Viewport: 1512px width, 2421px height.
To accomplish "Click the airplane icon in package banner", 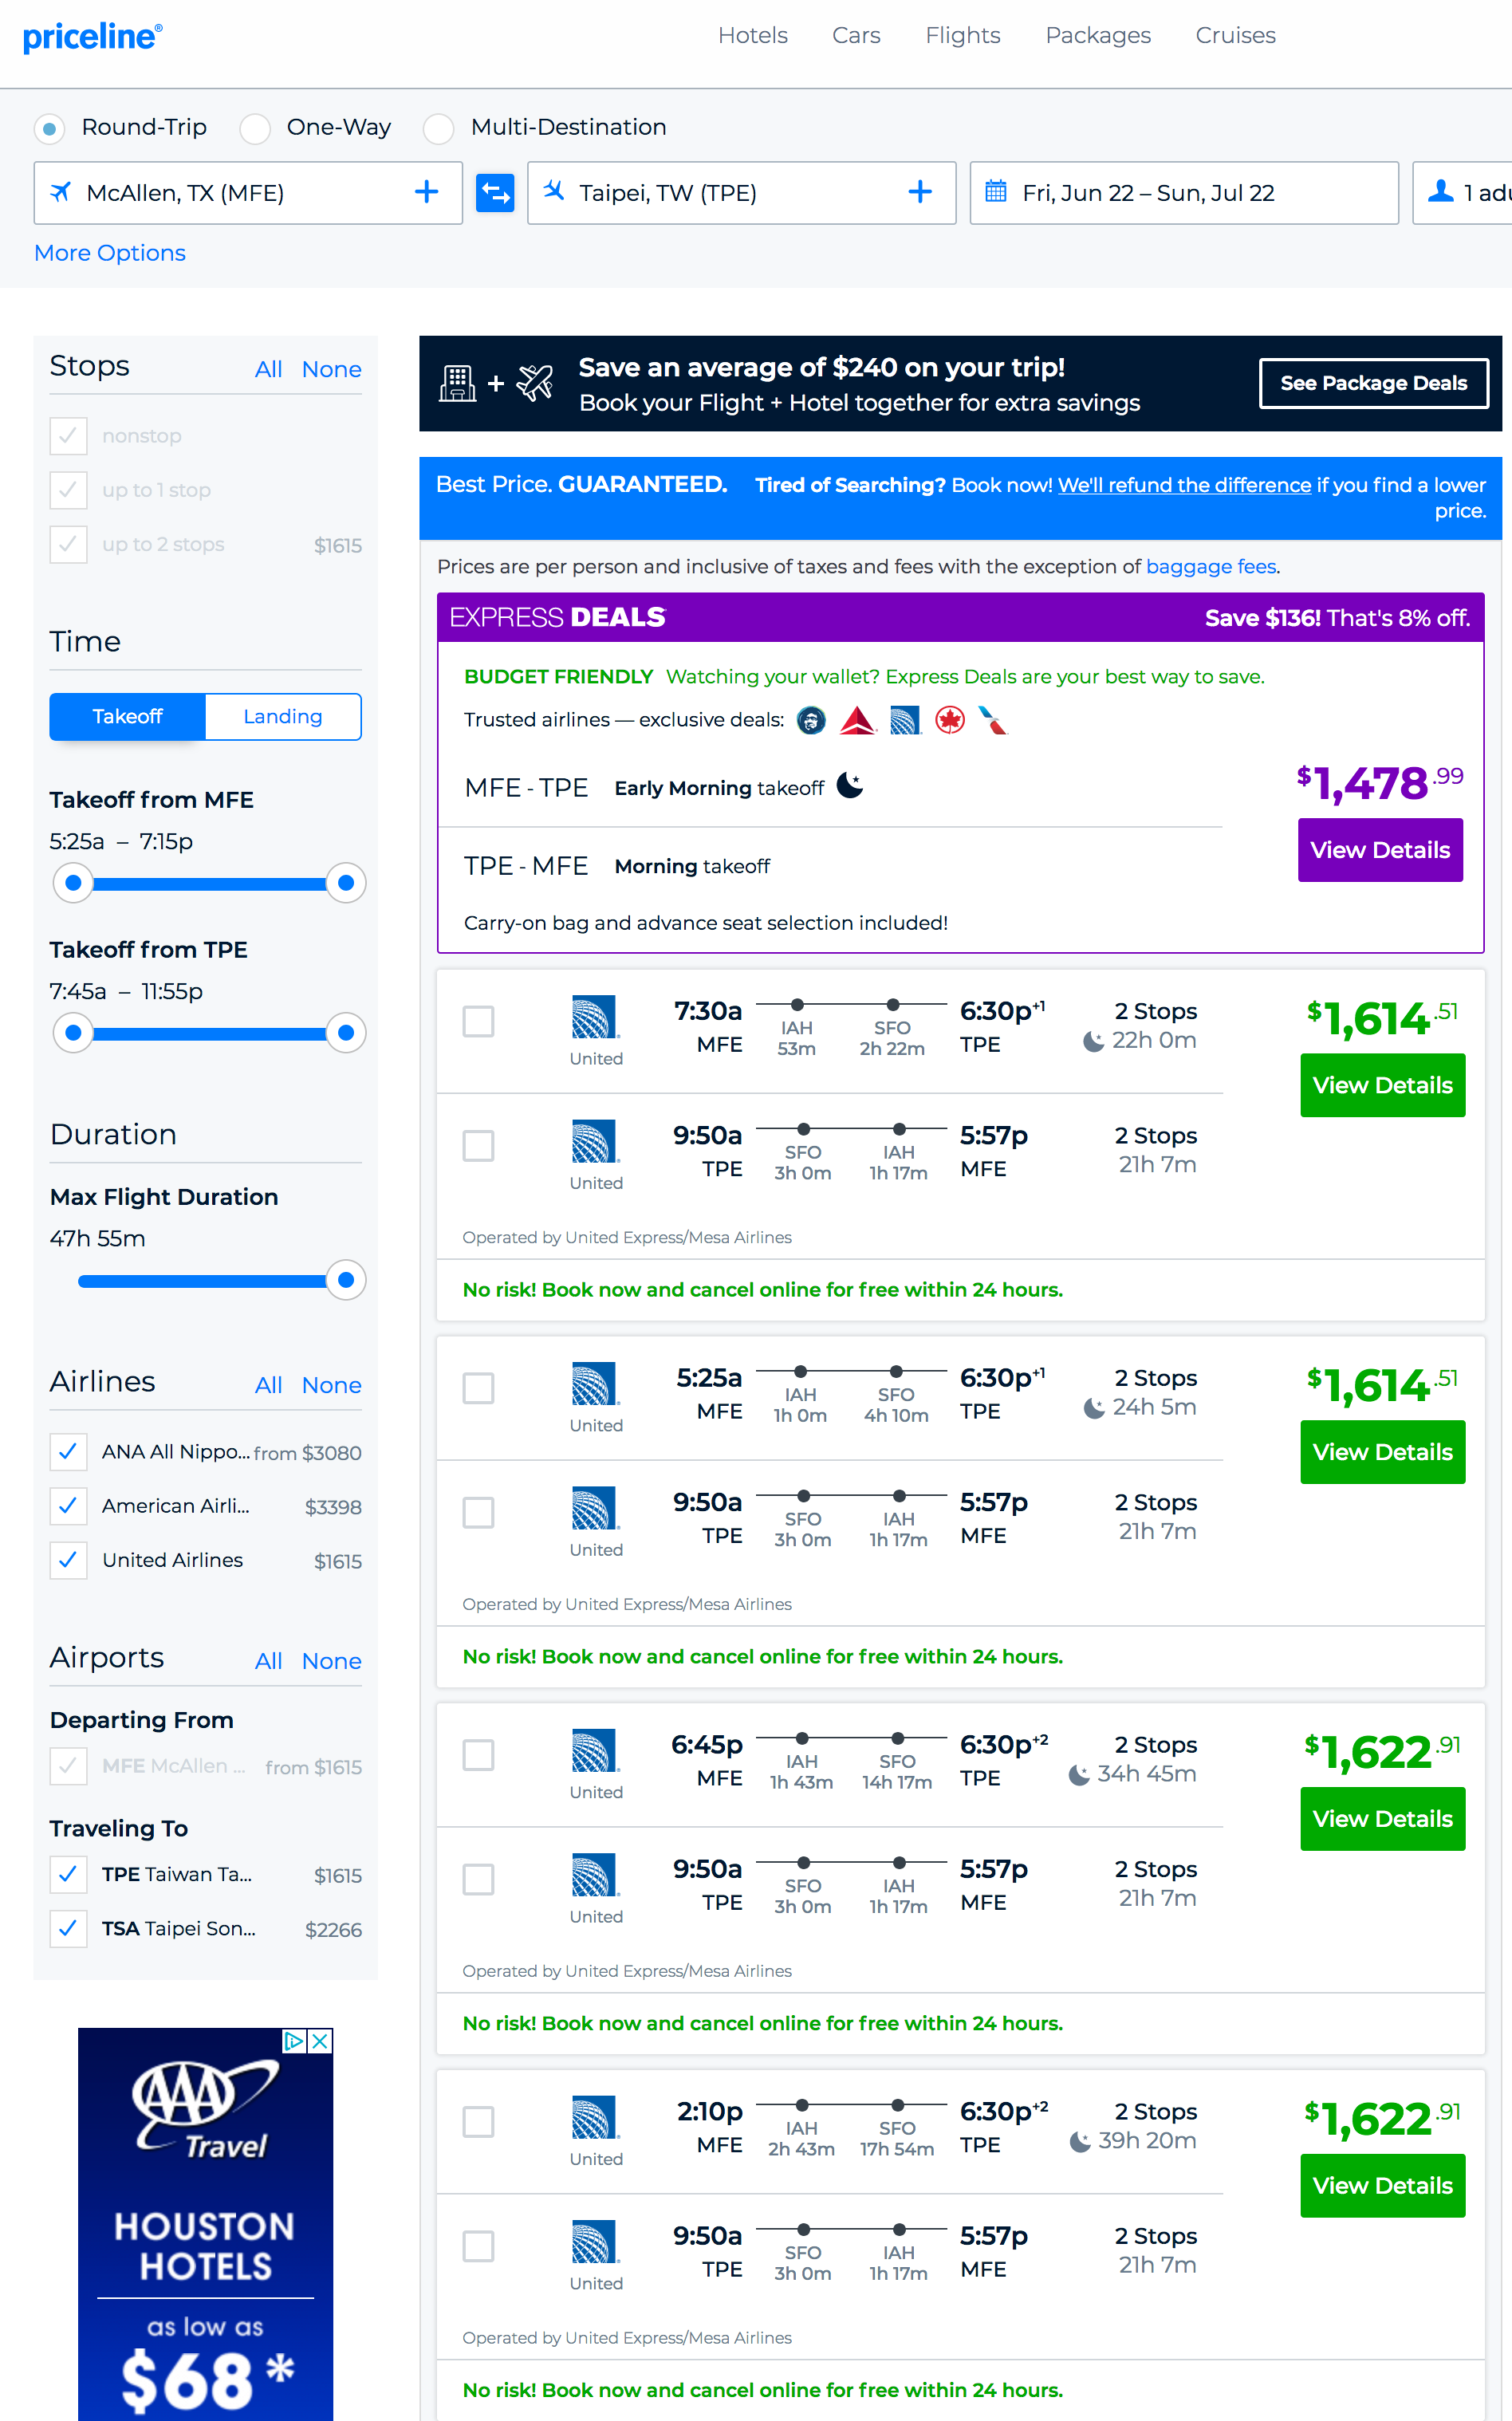I will point(535,382).
